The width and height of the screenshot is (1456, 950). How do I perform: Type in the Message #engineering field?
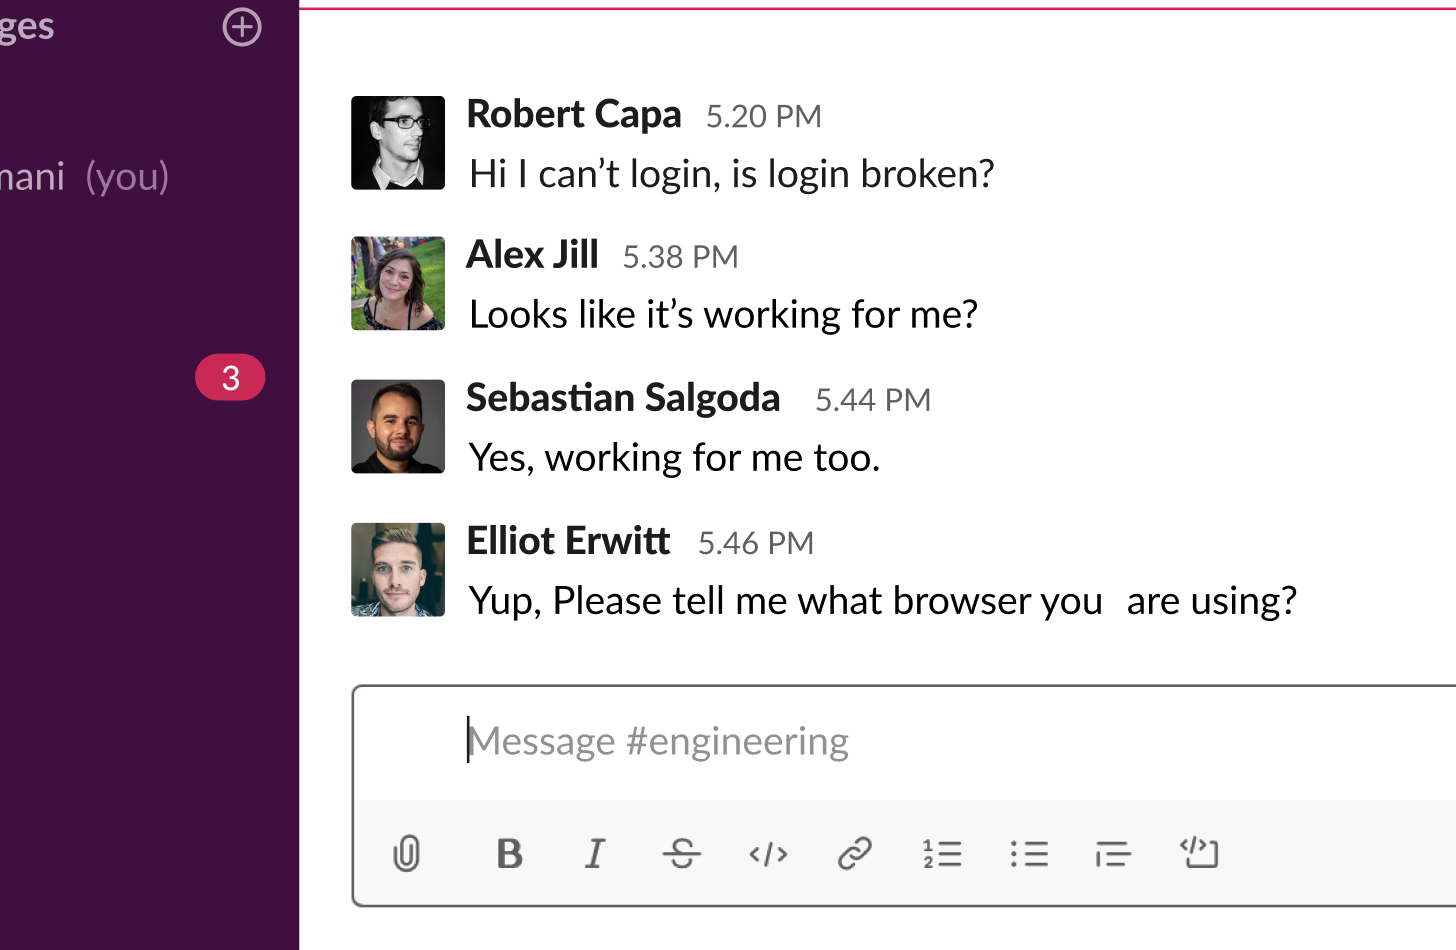900,742
